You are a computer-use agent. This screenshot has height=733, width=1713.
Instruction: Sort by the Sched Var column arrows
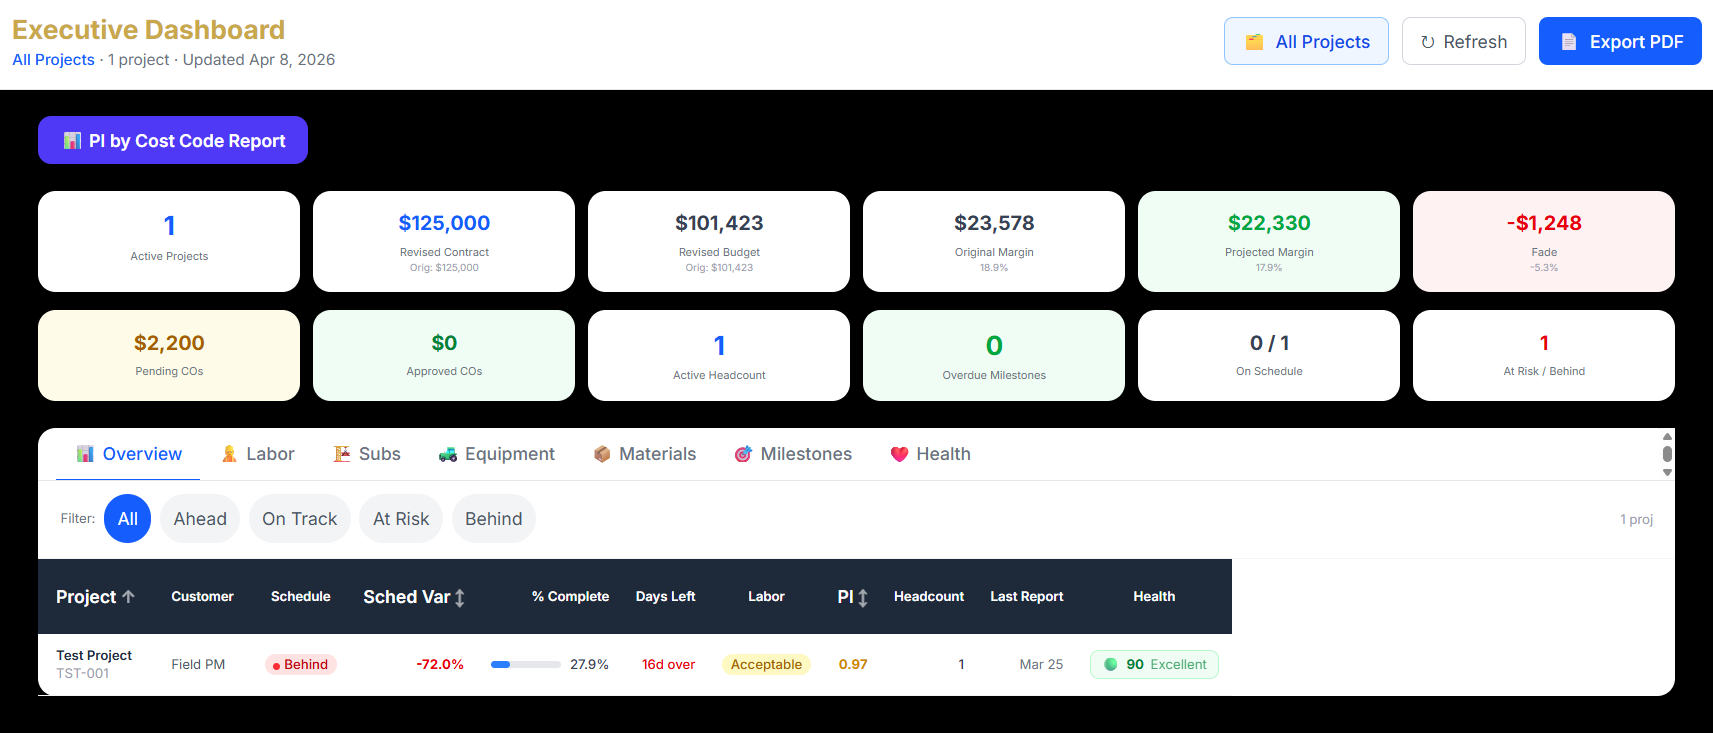[460, 598]
